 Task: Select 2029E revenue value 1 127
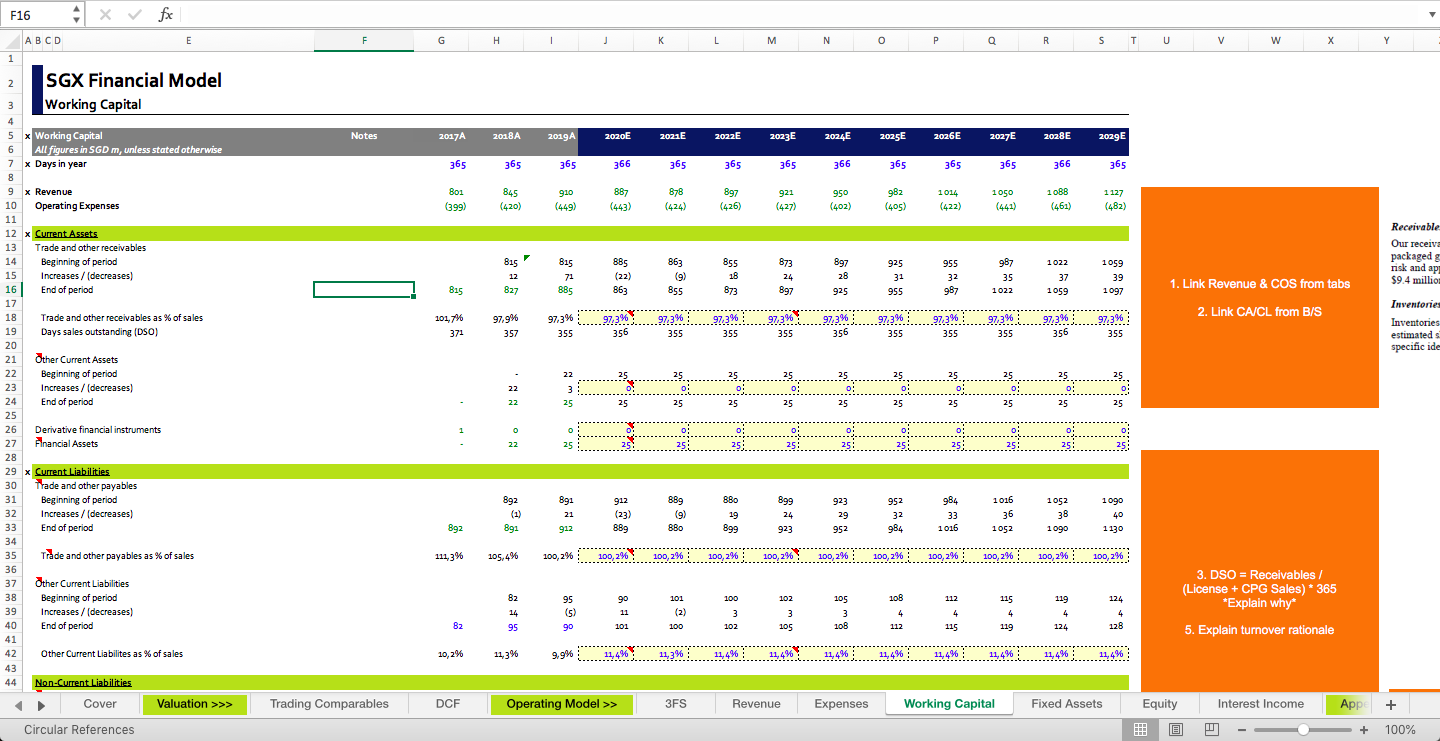[1113, 192]
